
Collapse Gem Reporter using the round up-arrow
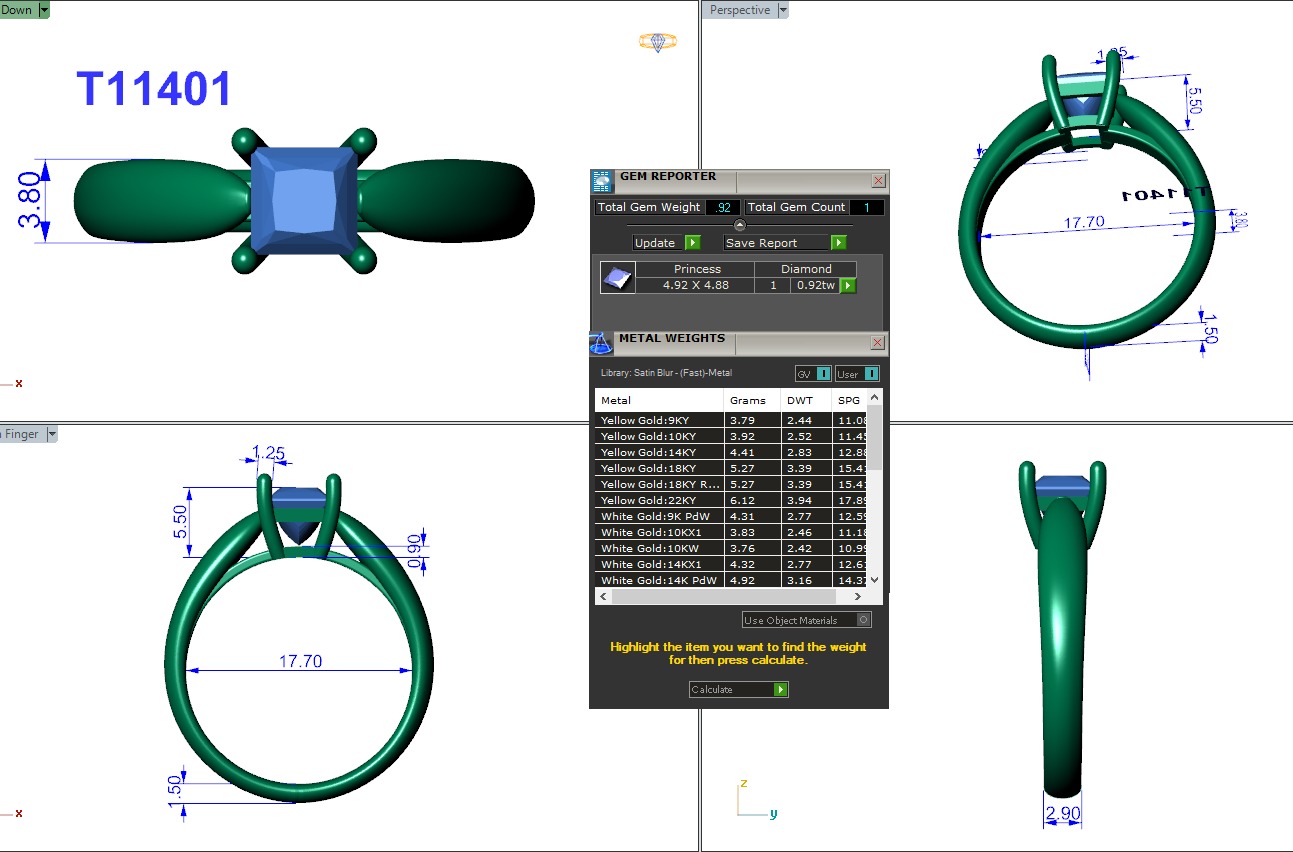click(740, 225)
